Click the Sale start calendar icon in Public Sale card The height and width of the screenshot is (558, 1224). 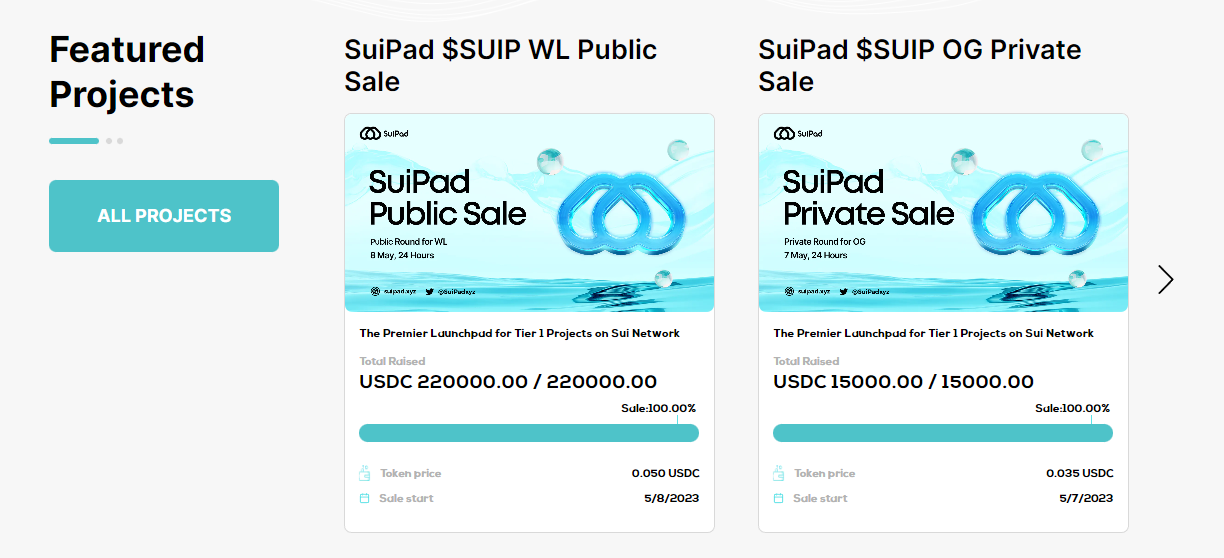(364, 498)
